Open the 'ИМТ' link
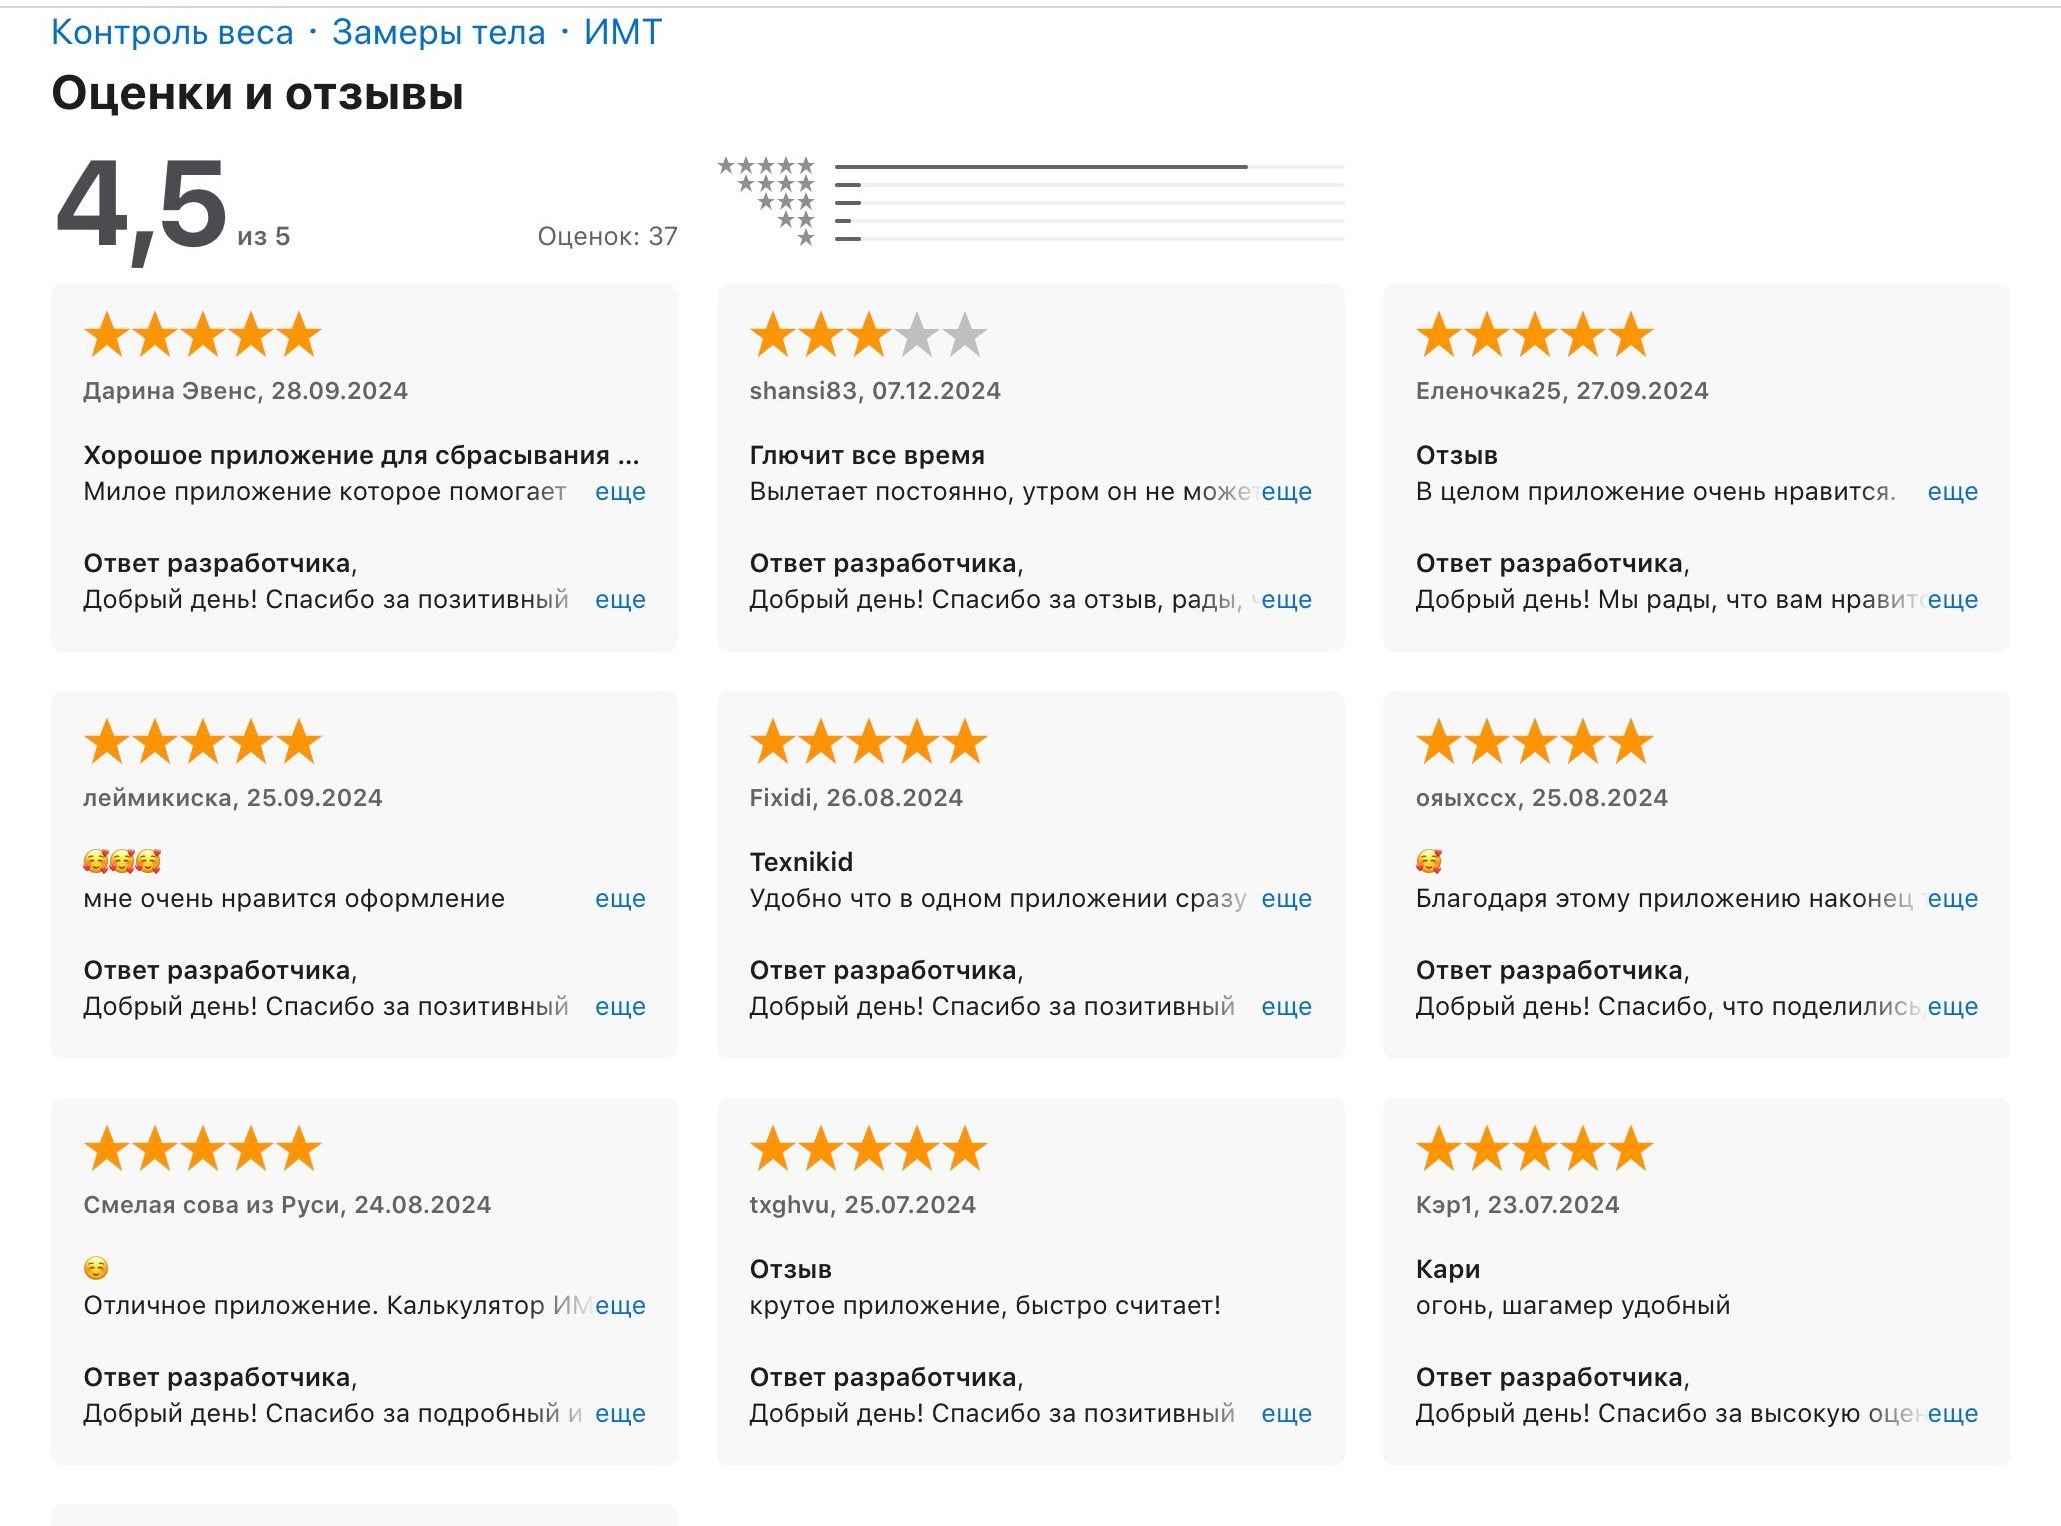 pos(622,33)
